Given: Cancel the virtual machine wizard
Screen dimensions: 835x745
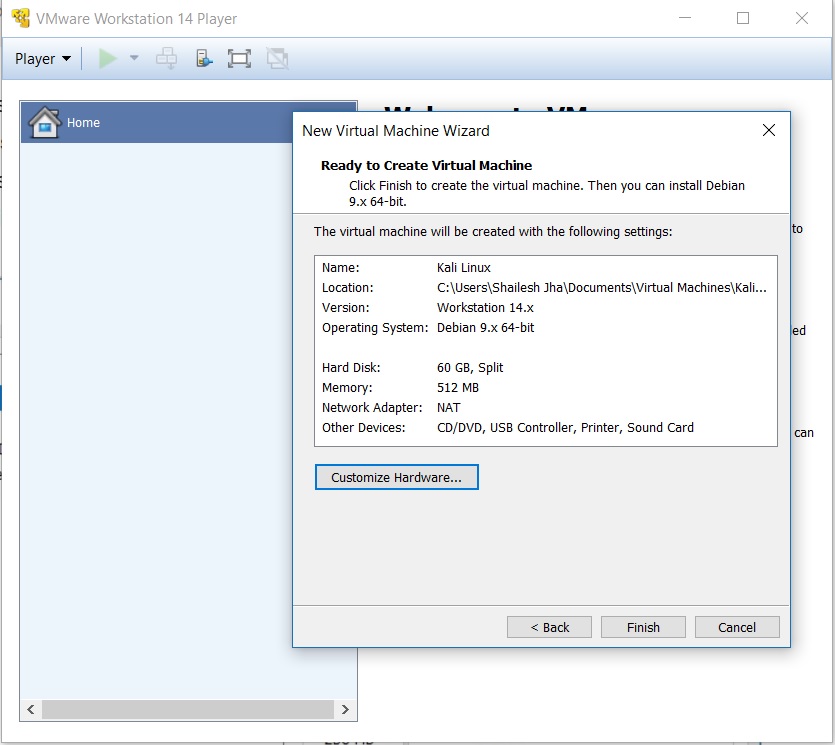Looking at the screenshot, I should click(x=736, y=627).
